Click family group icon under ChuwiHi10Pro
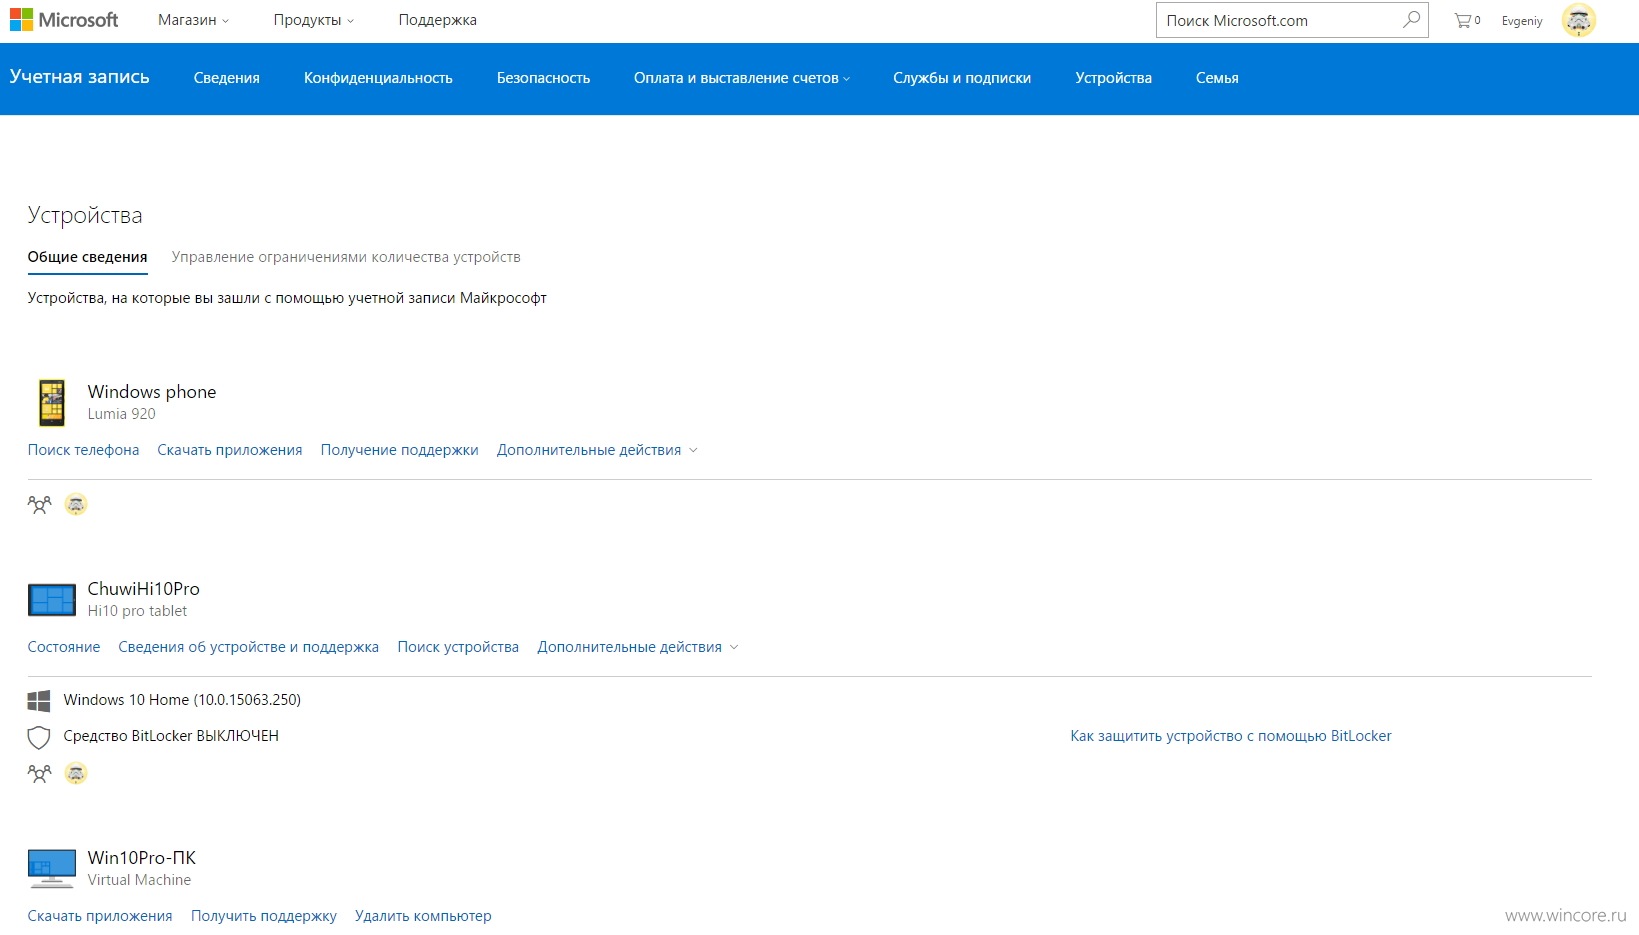This screenshot has width=1639, height=935. click(39, 774)
